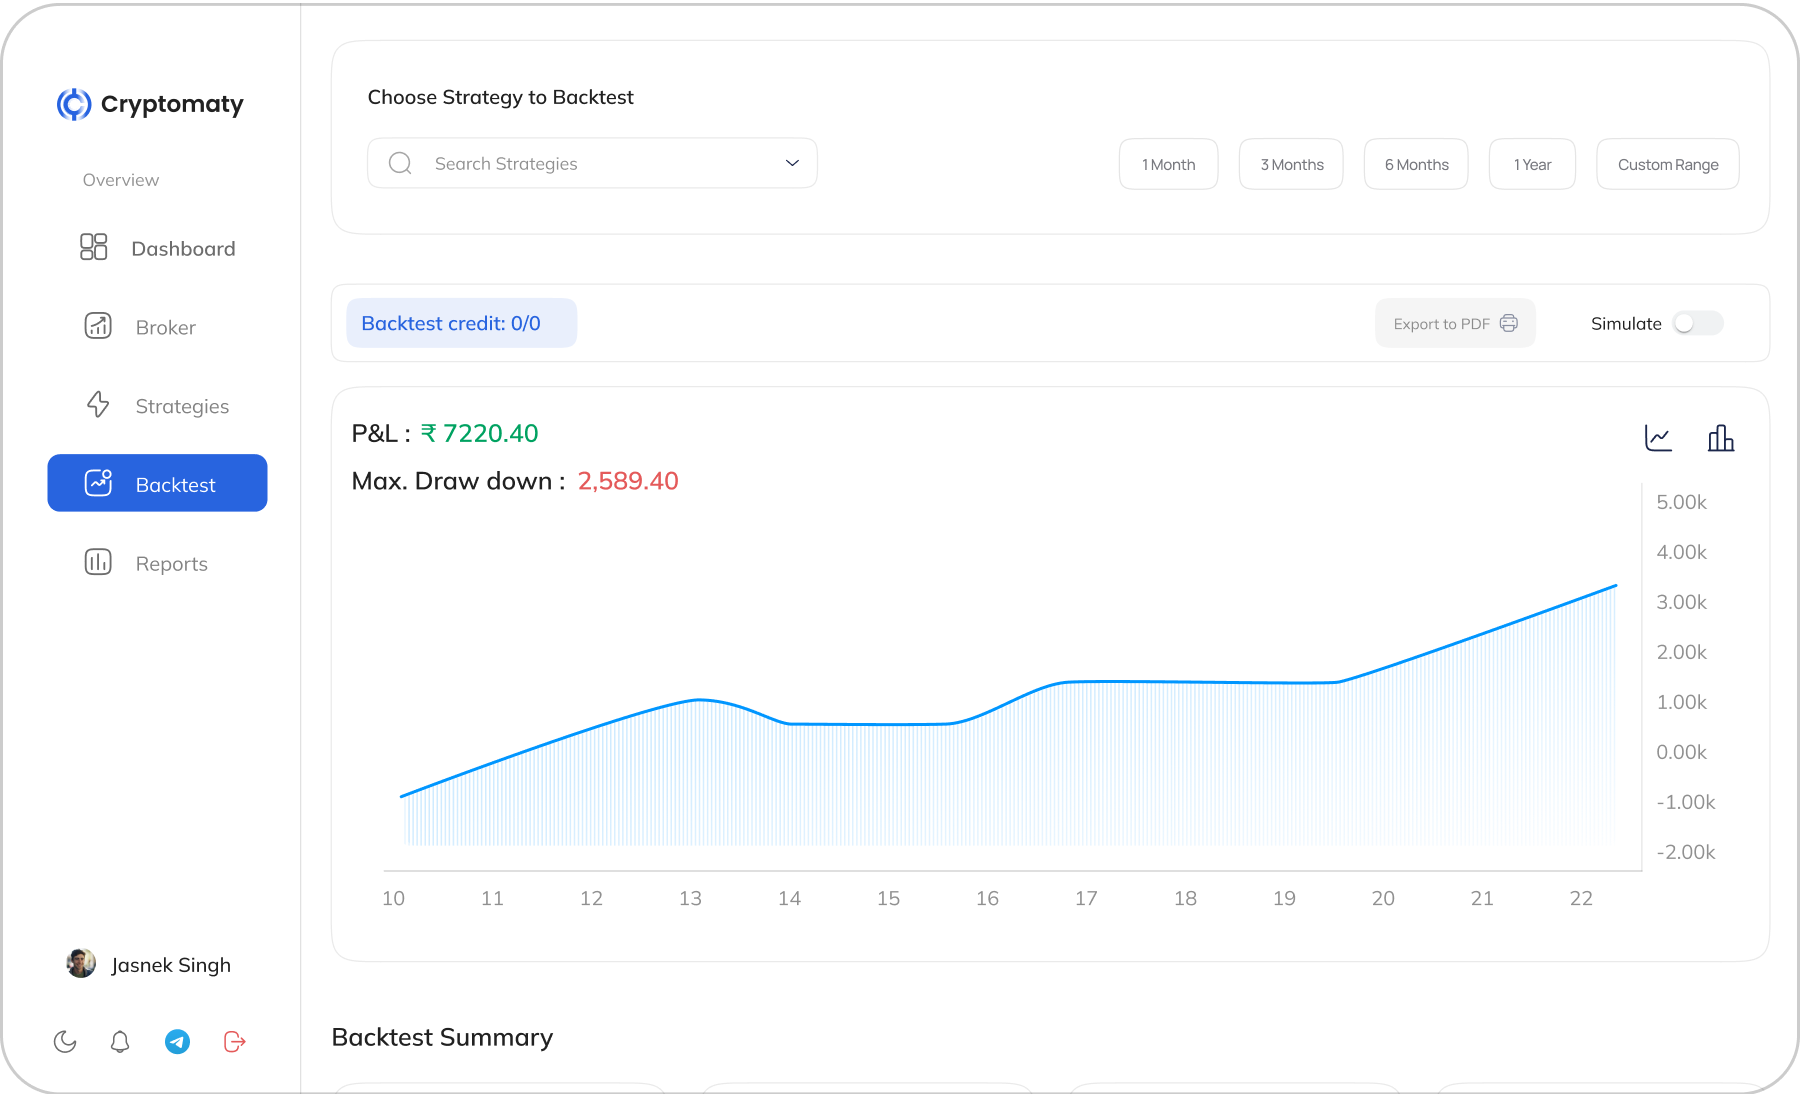Screen dimensions: 1800x1094
Task: Activate the Backtest sidebar item
Action: click(157, 483)
